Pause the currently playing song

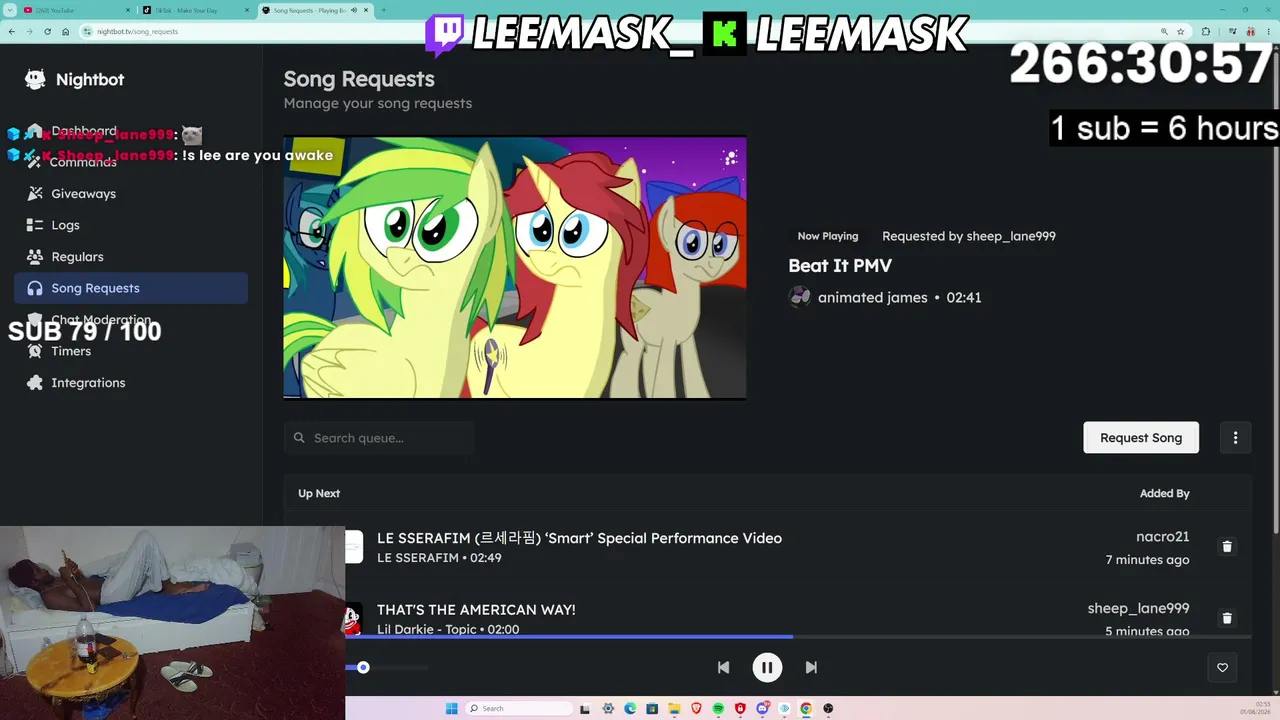[767, 667]
